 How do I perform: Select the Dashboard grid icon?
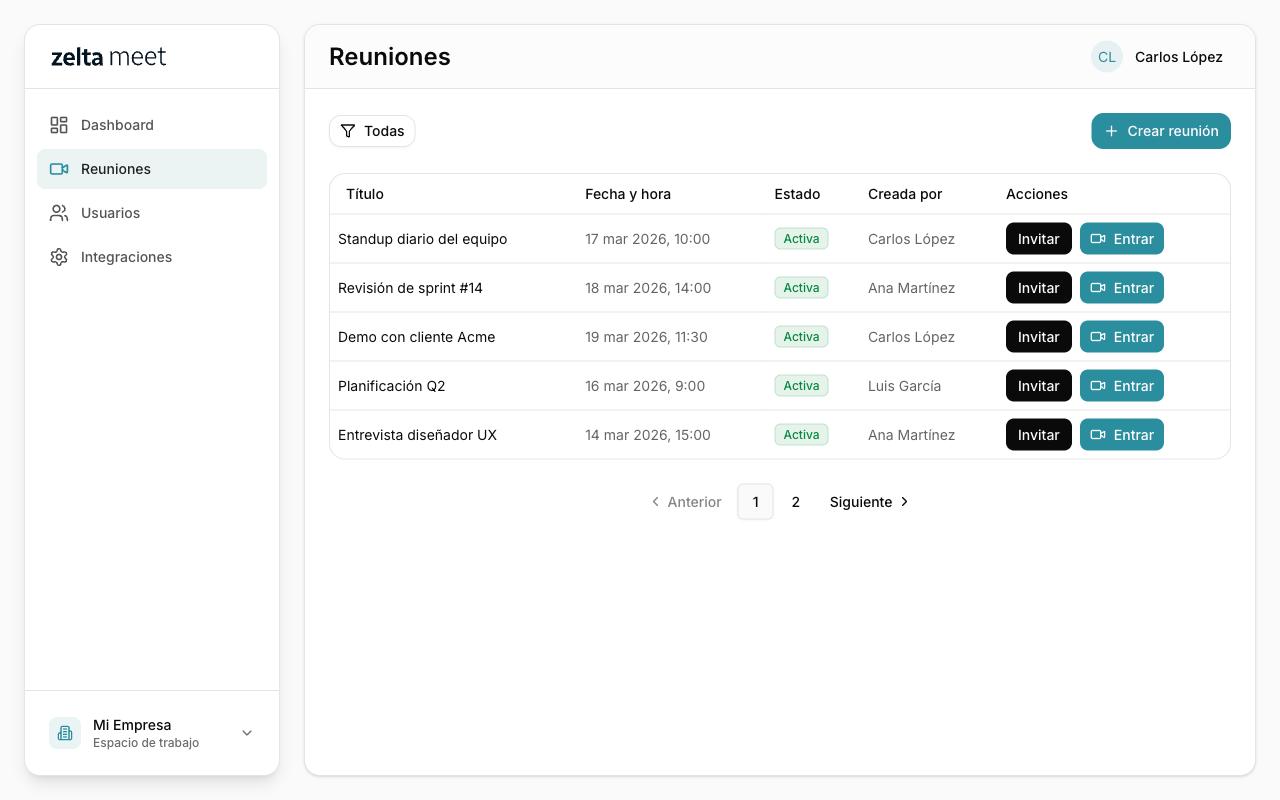[59, 124]
